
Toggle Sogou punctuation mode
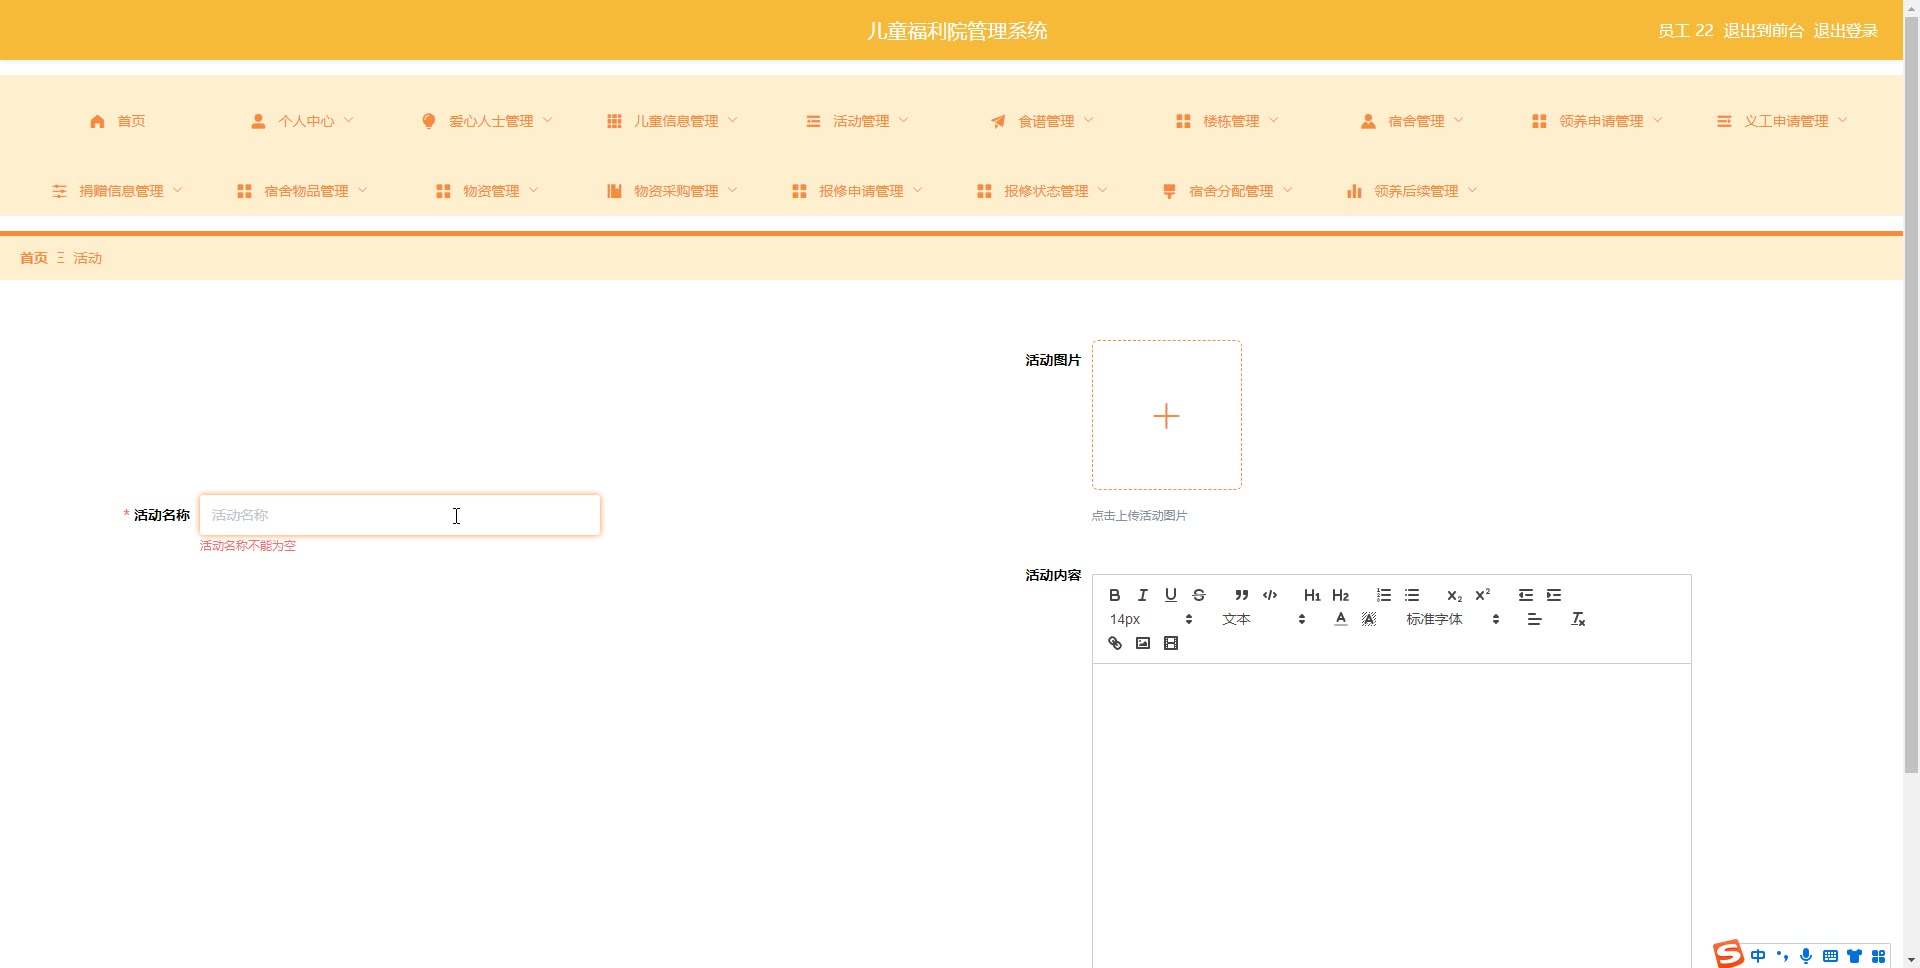coord(1782,956)
